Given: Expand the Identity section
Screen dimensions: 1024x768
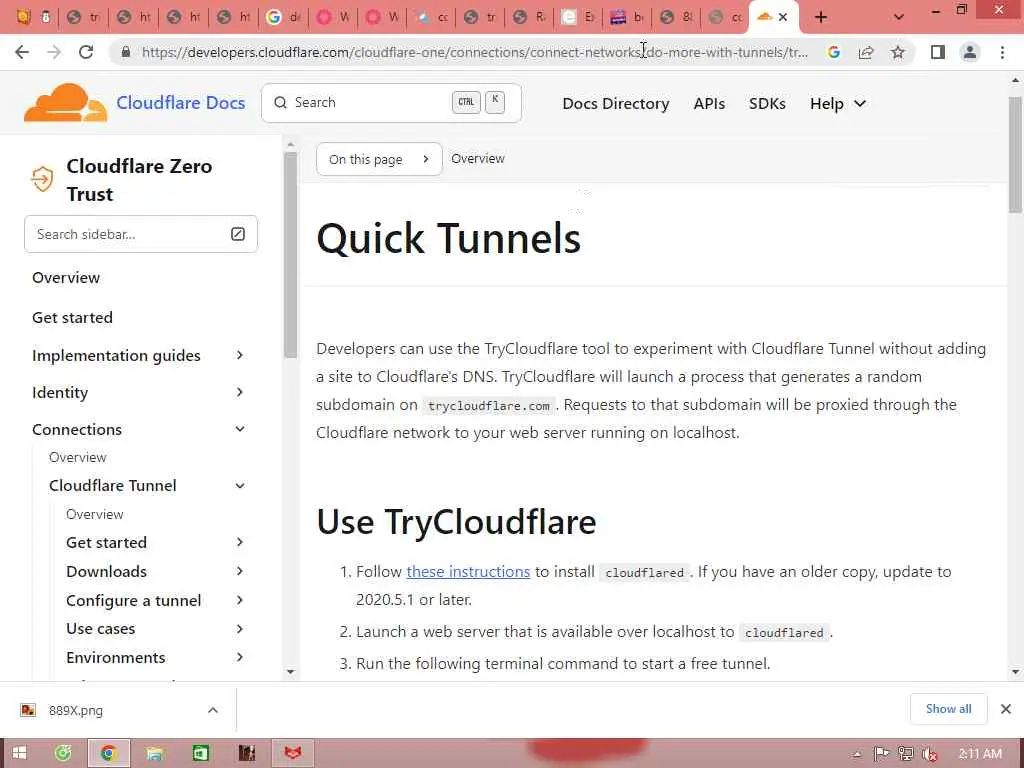Looking at the screenshot, I should (240, 392).
